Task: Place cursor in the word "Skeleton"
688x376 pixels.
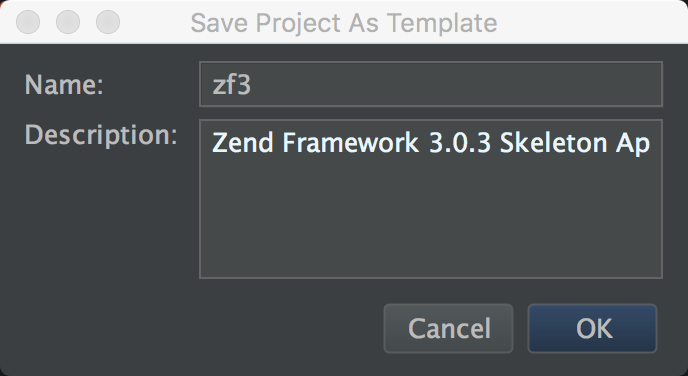Action: click(553, 143)
